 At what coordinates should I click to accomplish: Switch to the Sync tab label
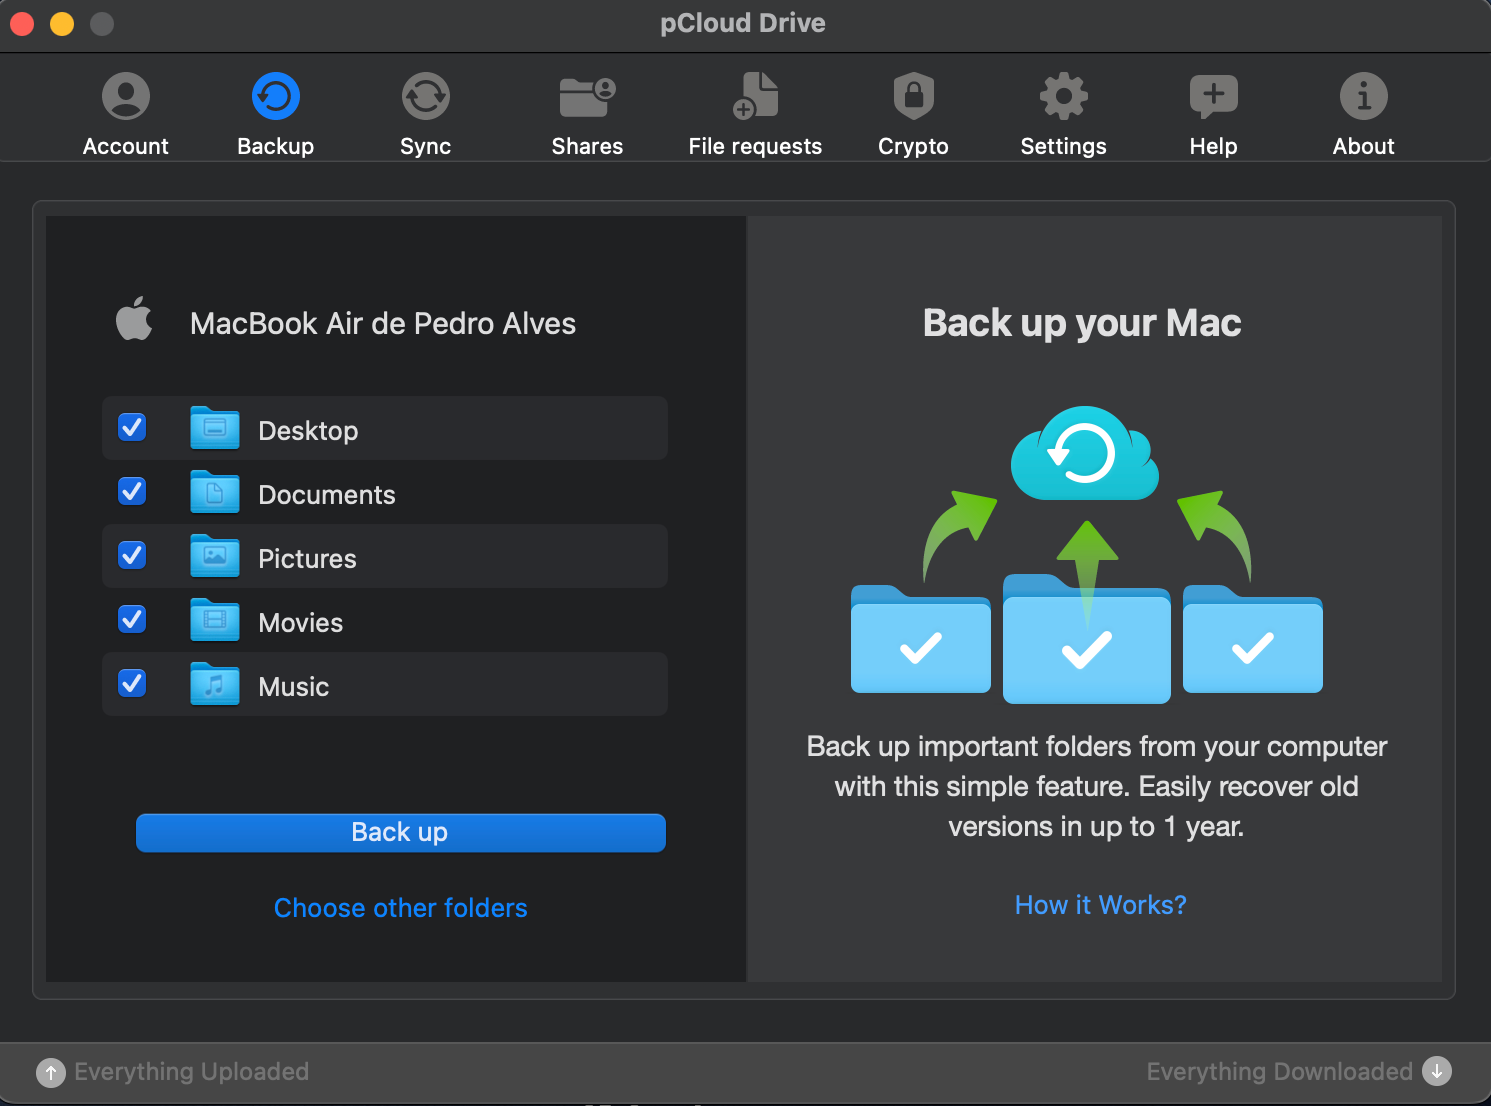point(426,146)
